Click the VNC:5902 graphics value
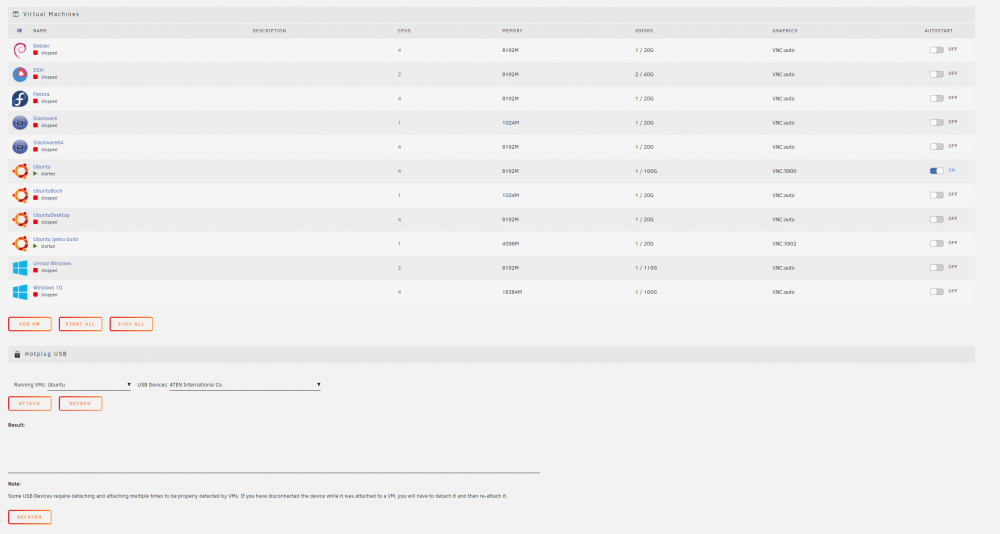1000x534 pixels. pos(784,244)
